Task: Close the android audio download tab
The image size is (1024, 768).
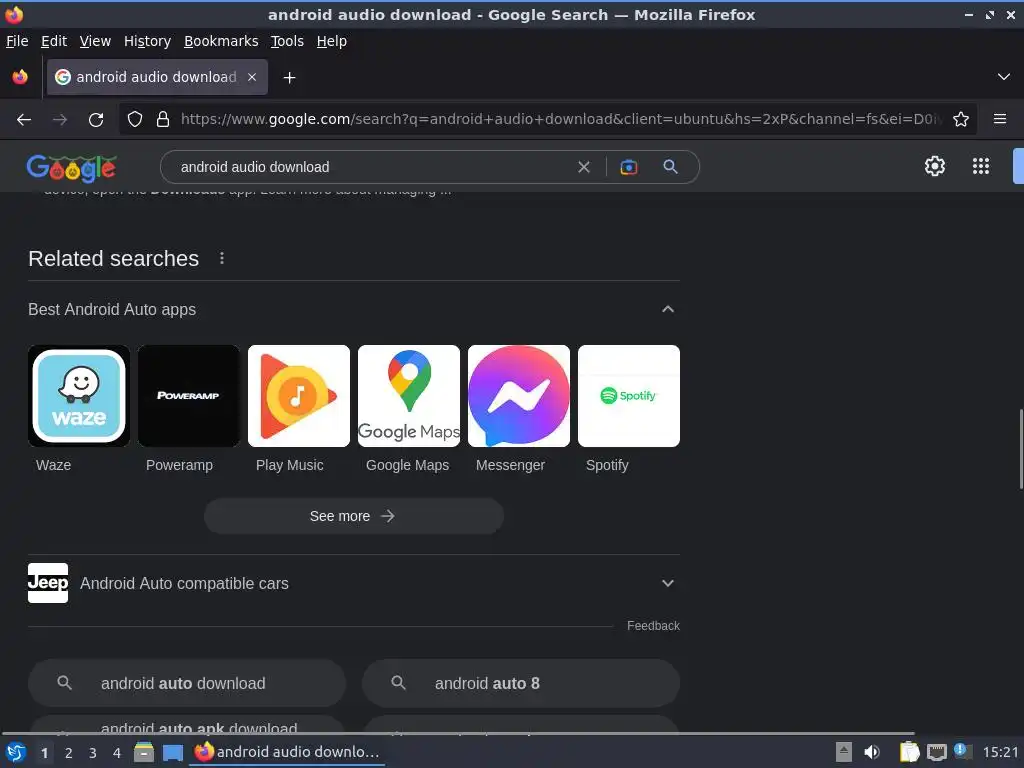Action: click(x=252, y=77)
